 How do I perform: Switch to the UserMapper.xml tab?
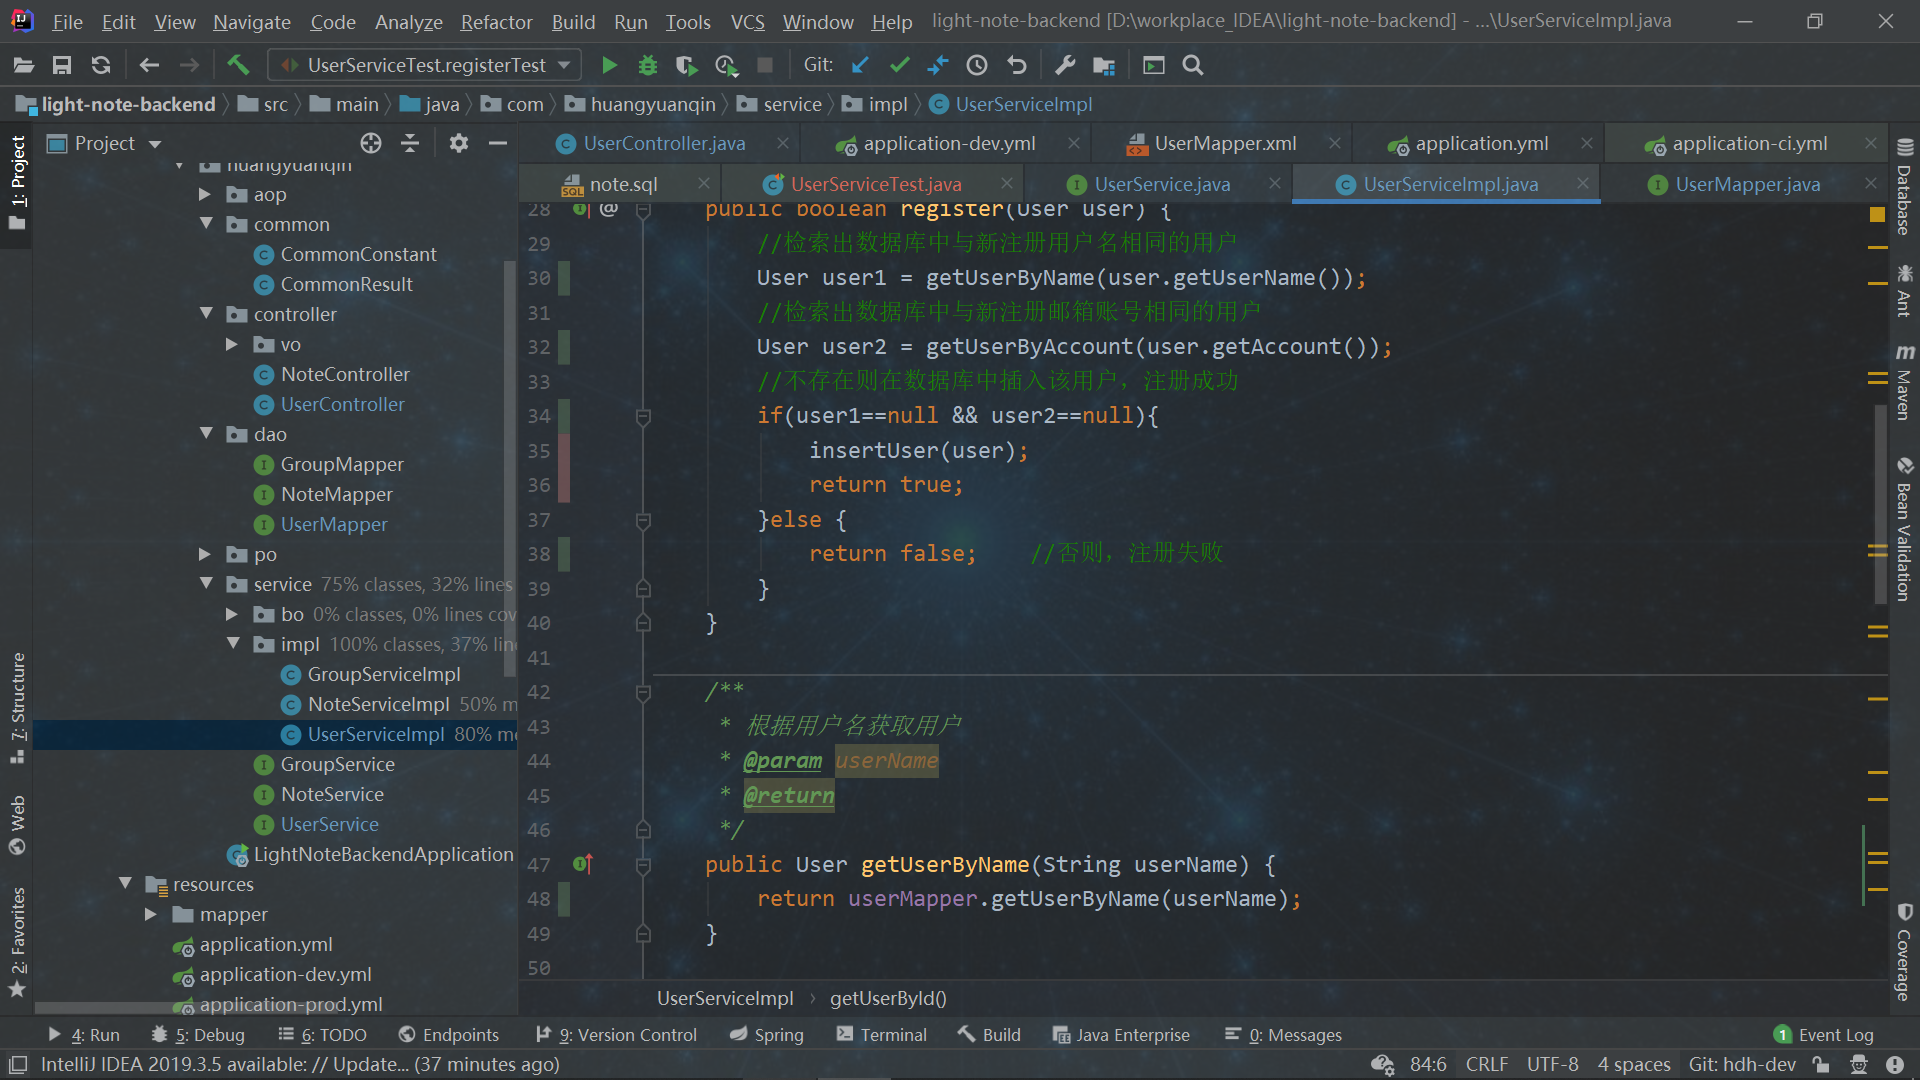click(x=1225, y=143)
